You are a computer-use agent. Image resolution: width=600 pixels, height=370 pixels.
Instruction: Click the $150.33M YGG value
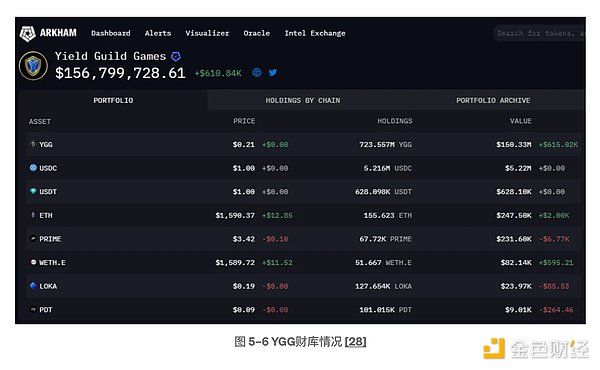pyautogui.click(x=514, y=144)
